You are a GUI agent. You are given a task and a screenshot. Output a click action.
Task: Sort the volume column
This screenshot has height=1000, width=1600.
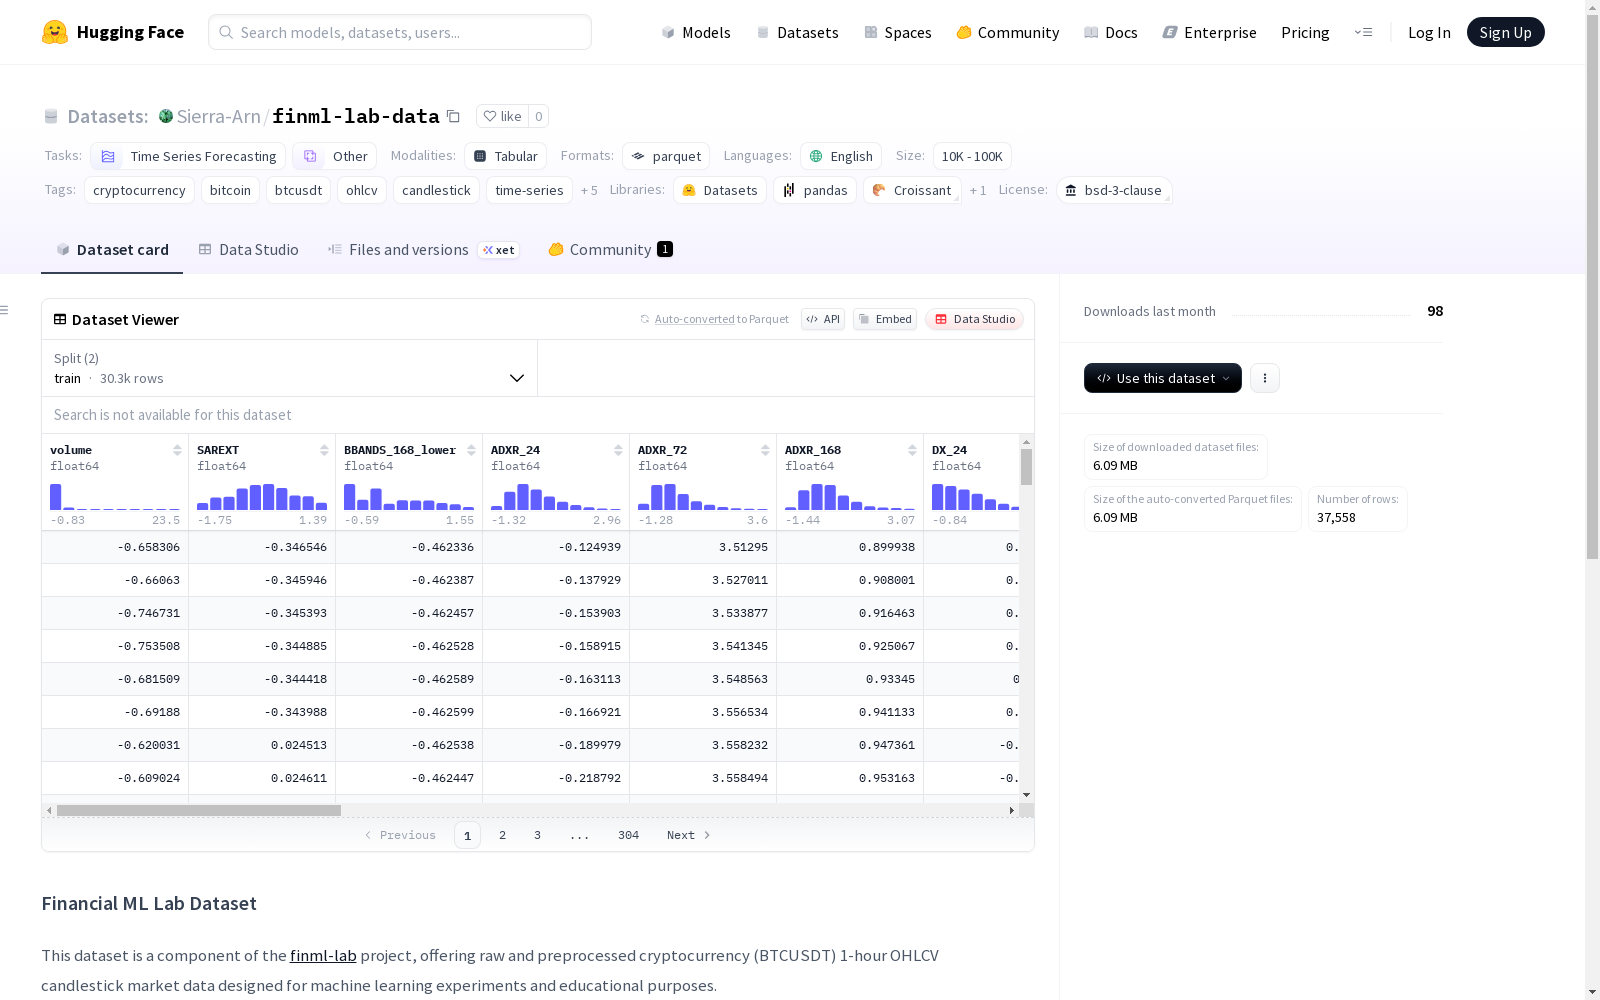coord(177,450)
